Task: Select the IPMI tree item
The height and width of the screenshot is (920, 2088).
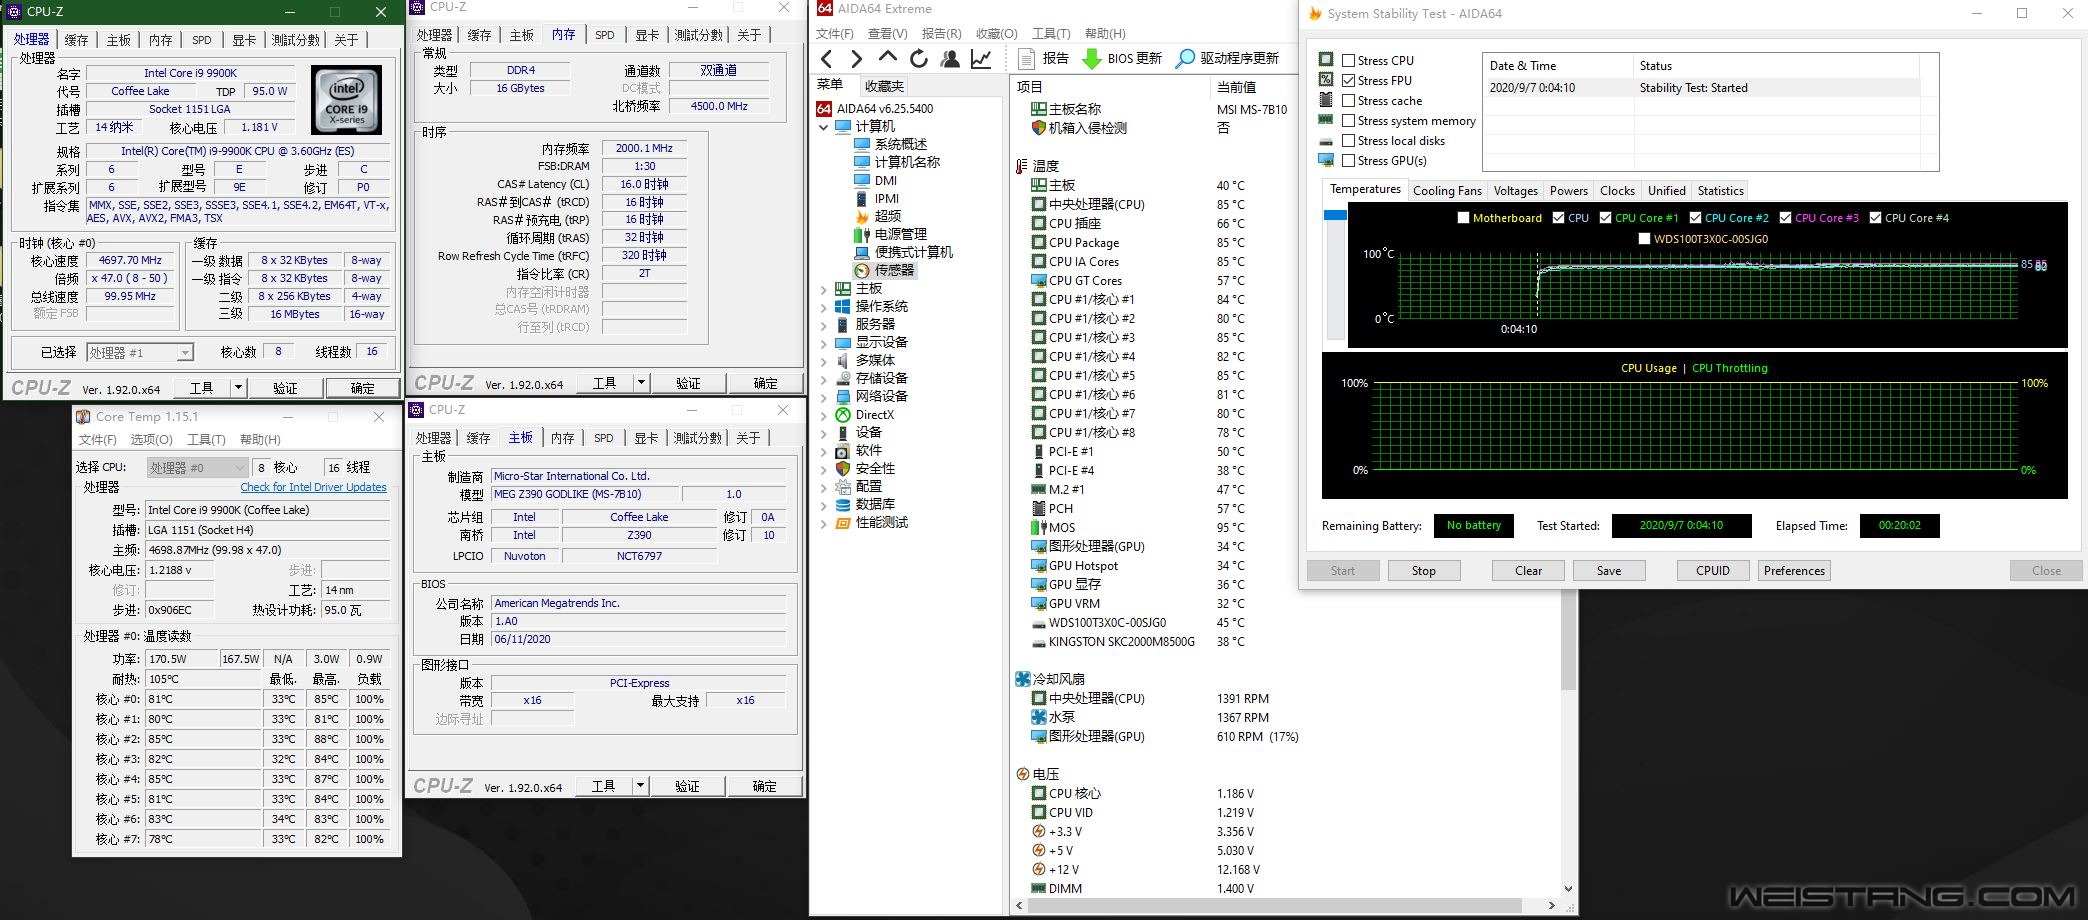Action: click(x=887, y=198)
